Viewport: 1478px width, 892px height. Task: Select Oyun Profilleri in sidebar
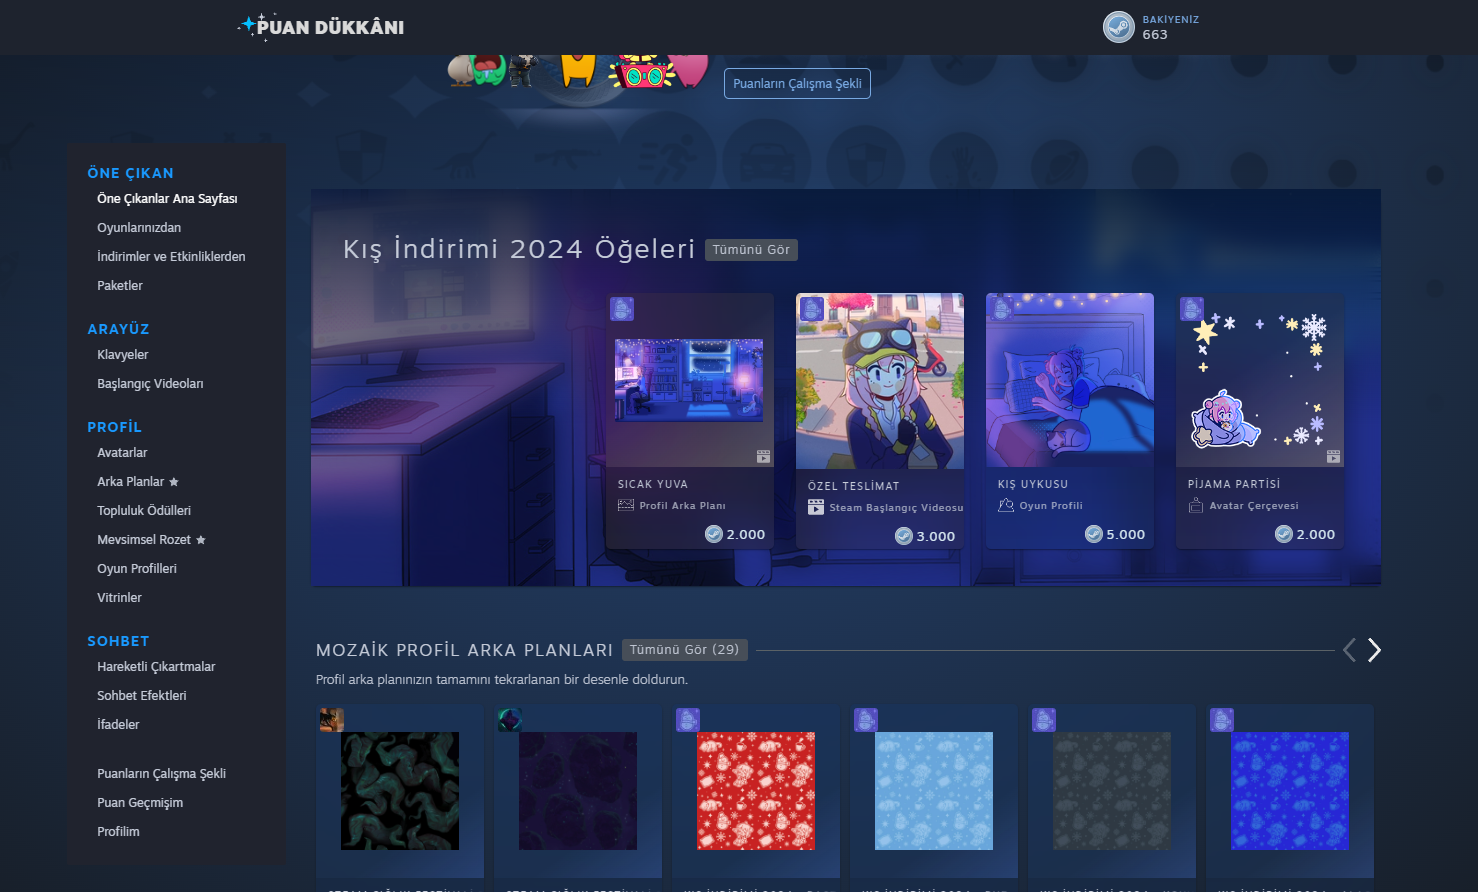point(137,569)
